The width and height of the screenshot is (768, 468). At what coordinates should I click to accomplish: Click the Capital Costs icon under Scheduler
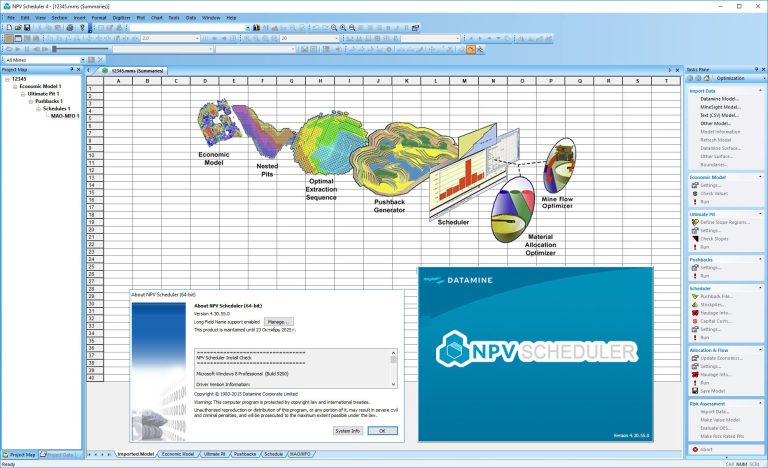point(695,321)
